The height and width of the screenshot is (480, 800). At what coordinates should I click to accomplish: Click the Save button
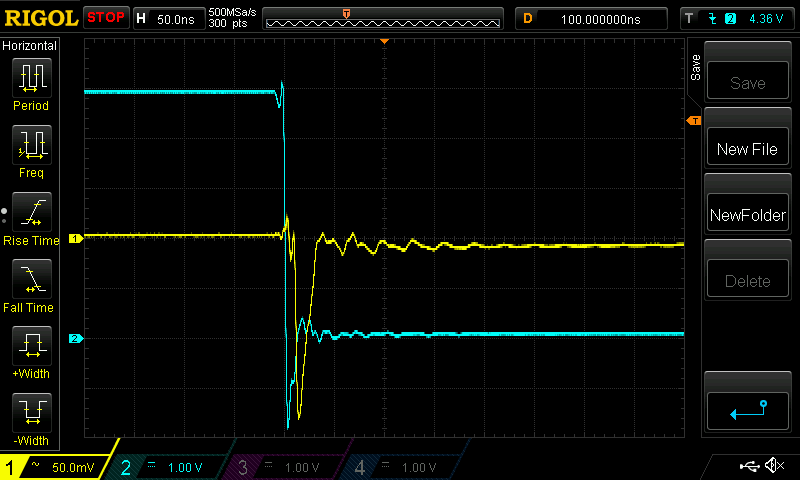pyautogui.click(x=748, y=80)
